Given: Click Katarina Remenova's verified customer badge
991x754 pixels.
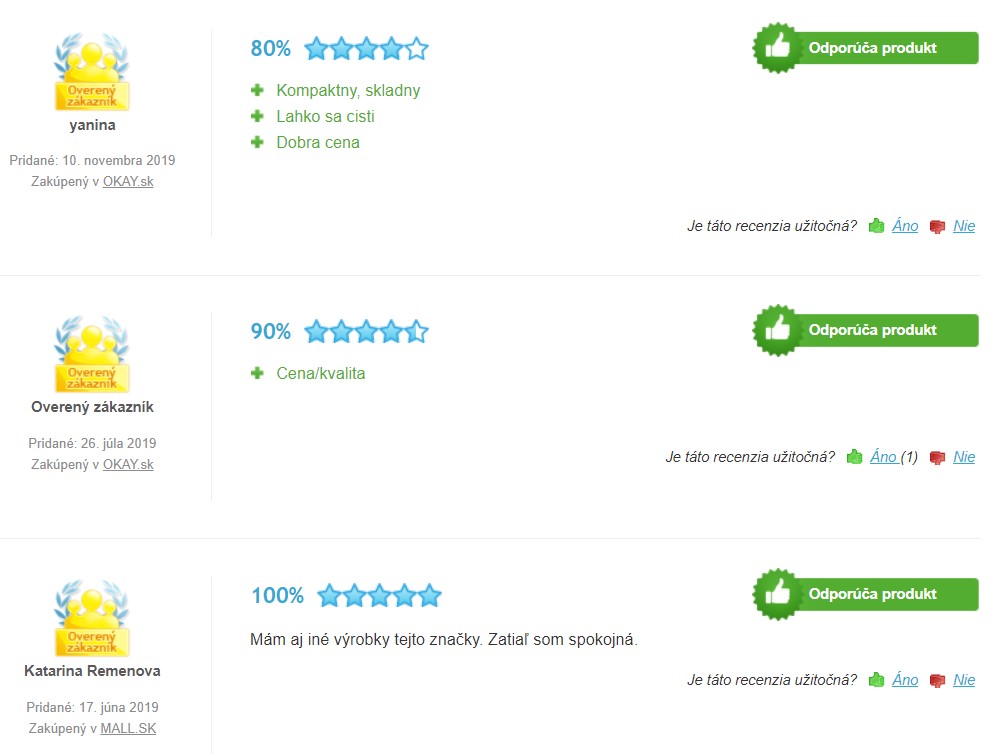Looking at the screenshot, I should (x=92, y=618).
